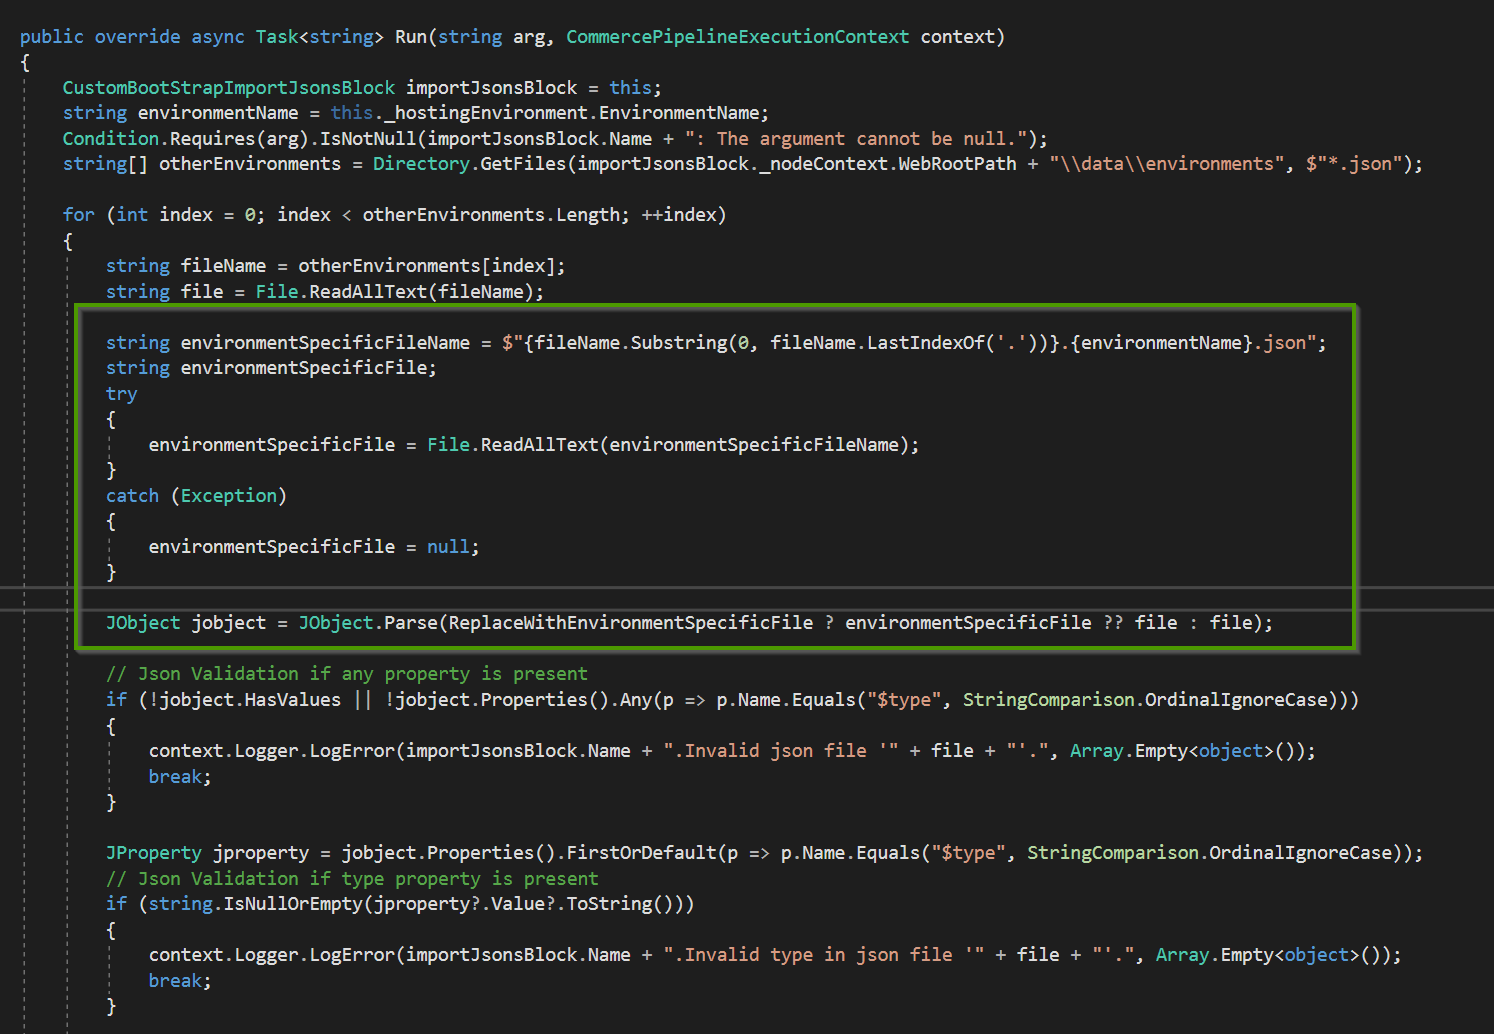Image resolution: width=1494 pixels, height=1034 pixels.
Task: Click the '$"*.json"' search pattern string
Action: pyautogui.click(x=1353, y=164)
